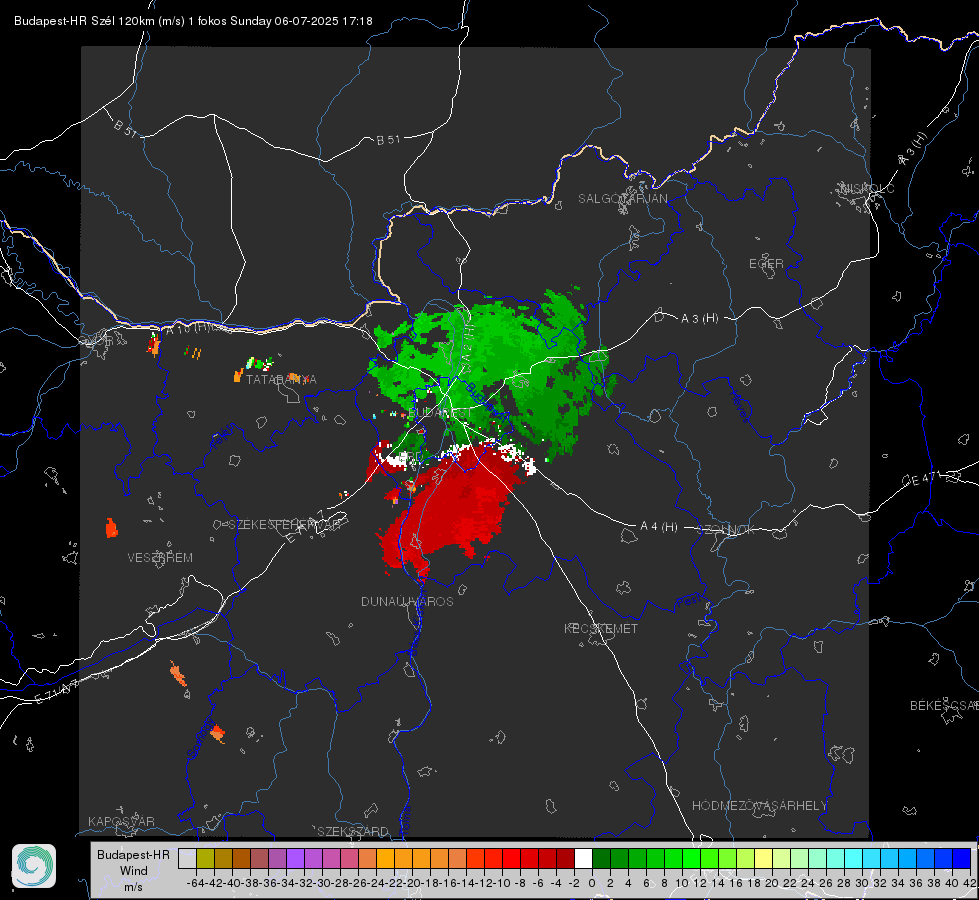
Task: Click the 'B 51' road label in the top centre
Action: [388, 140]
